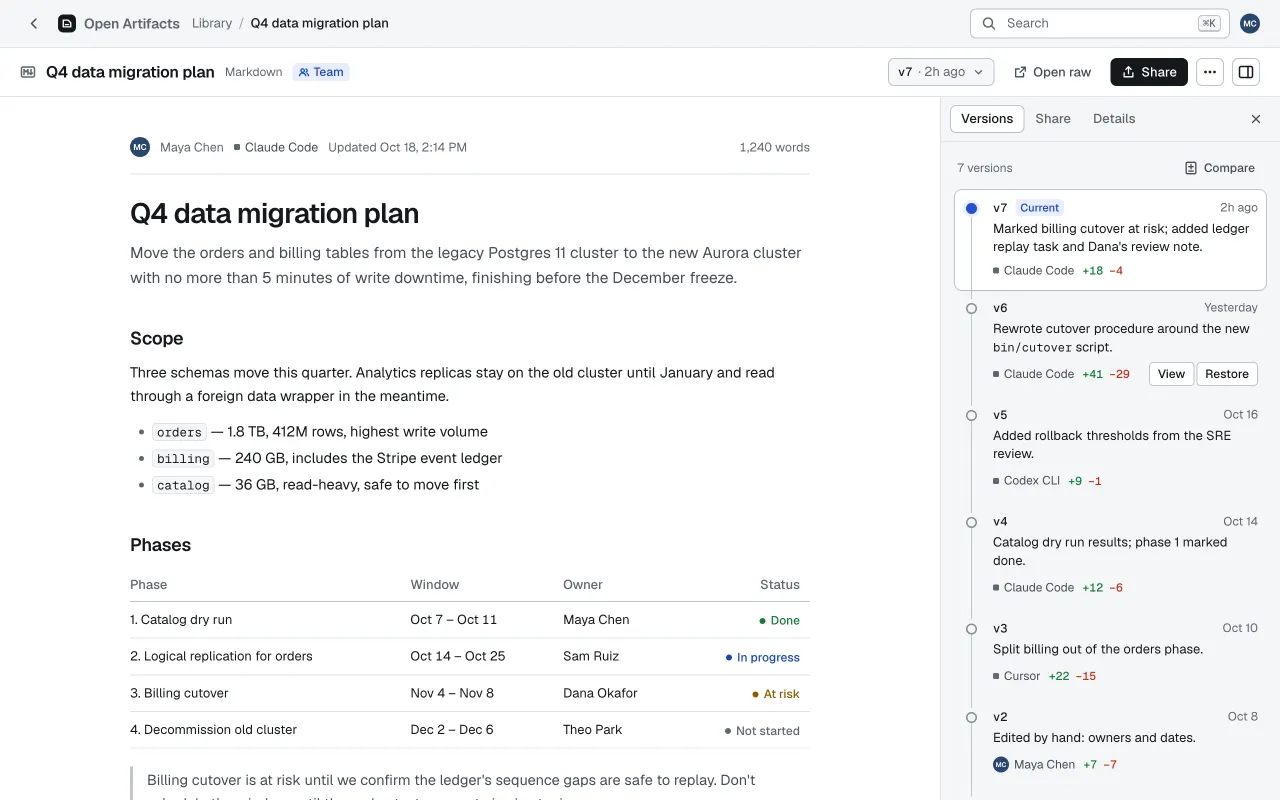Select the v6 timeline dot
Screen dimensions: 1280x800
[971, 308]
